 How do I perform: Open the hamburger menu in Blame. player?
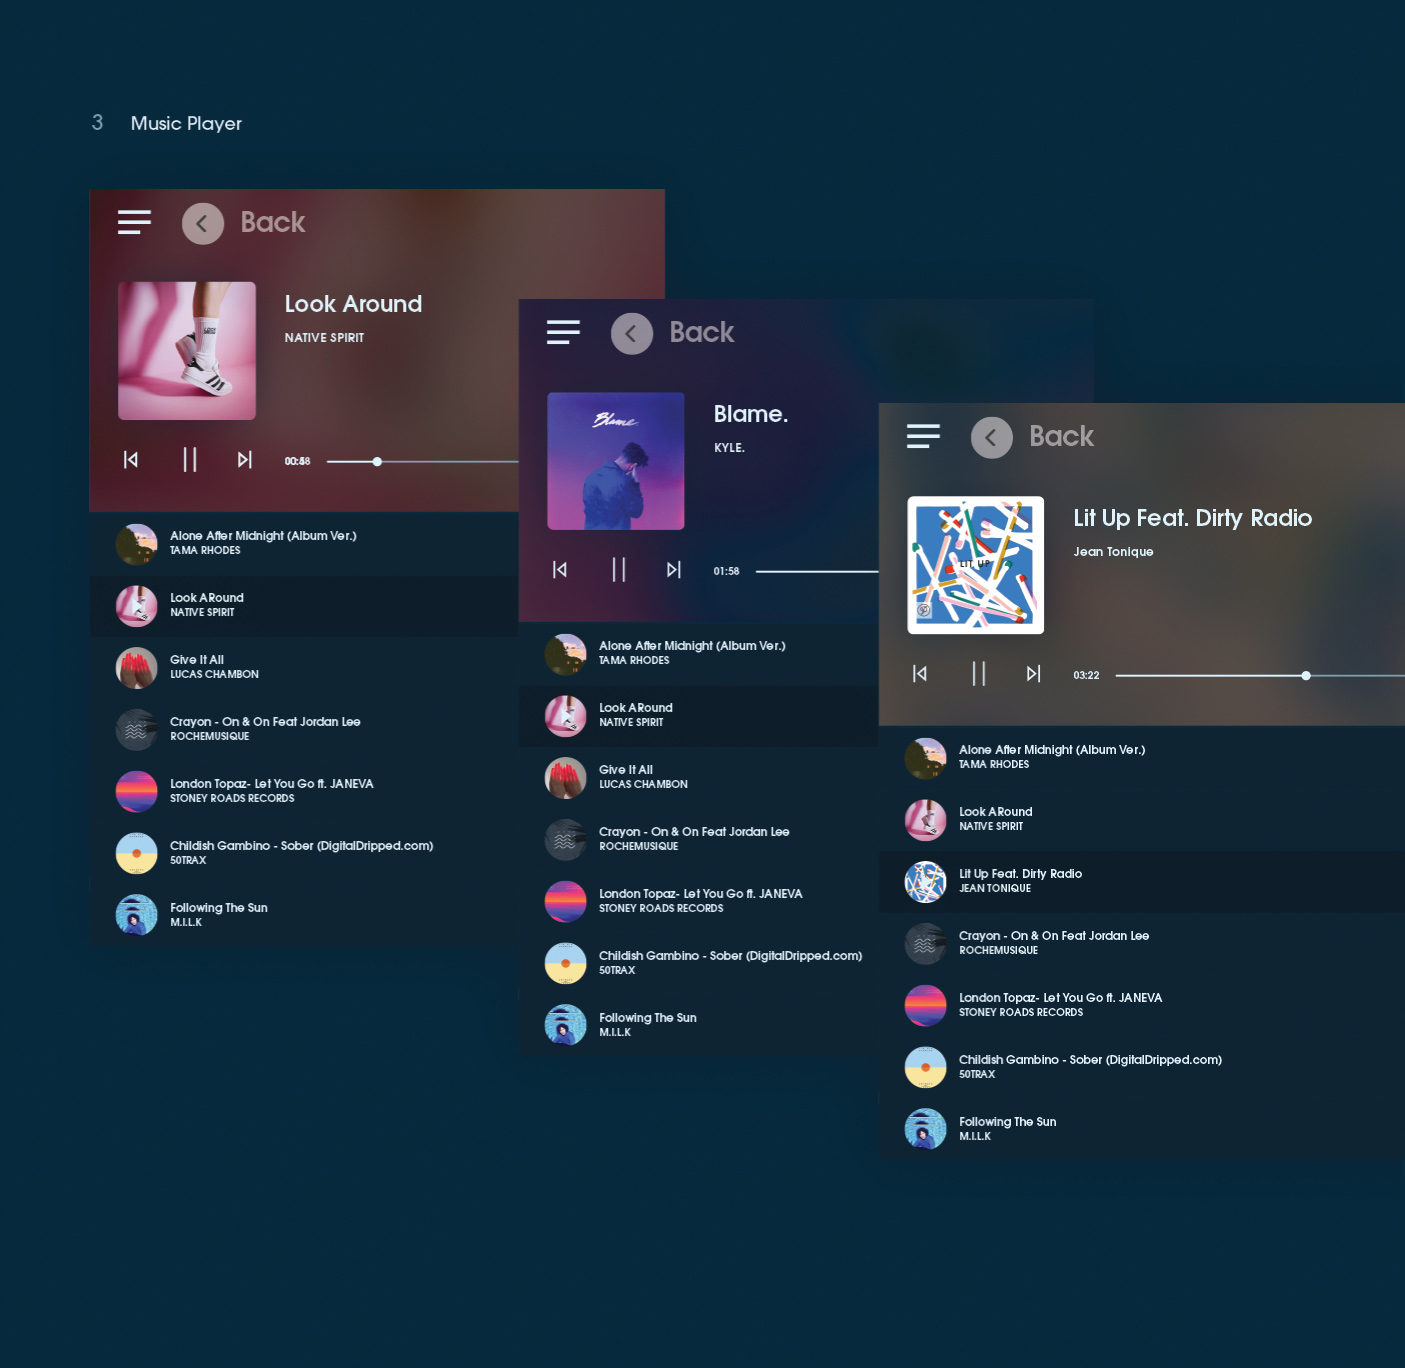coord(563,332)
